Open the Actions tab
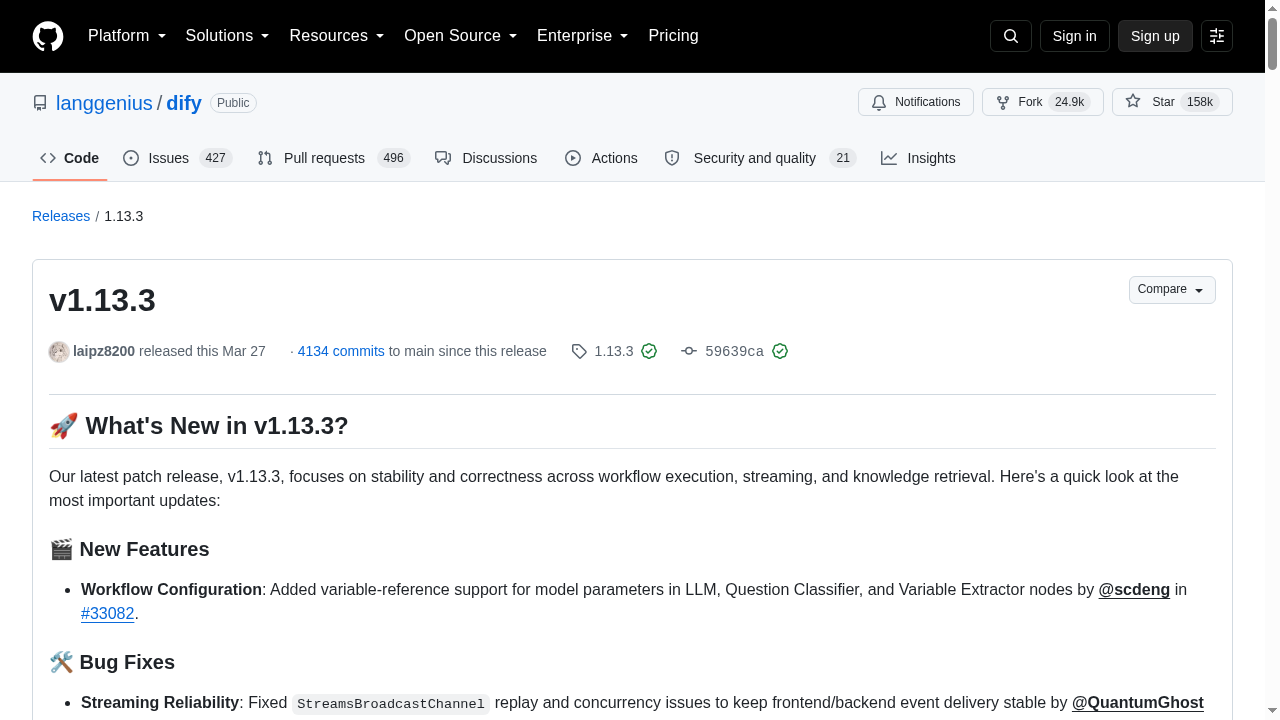 (601, 158)
